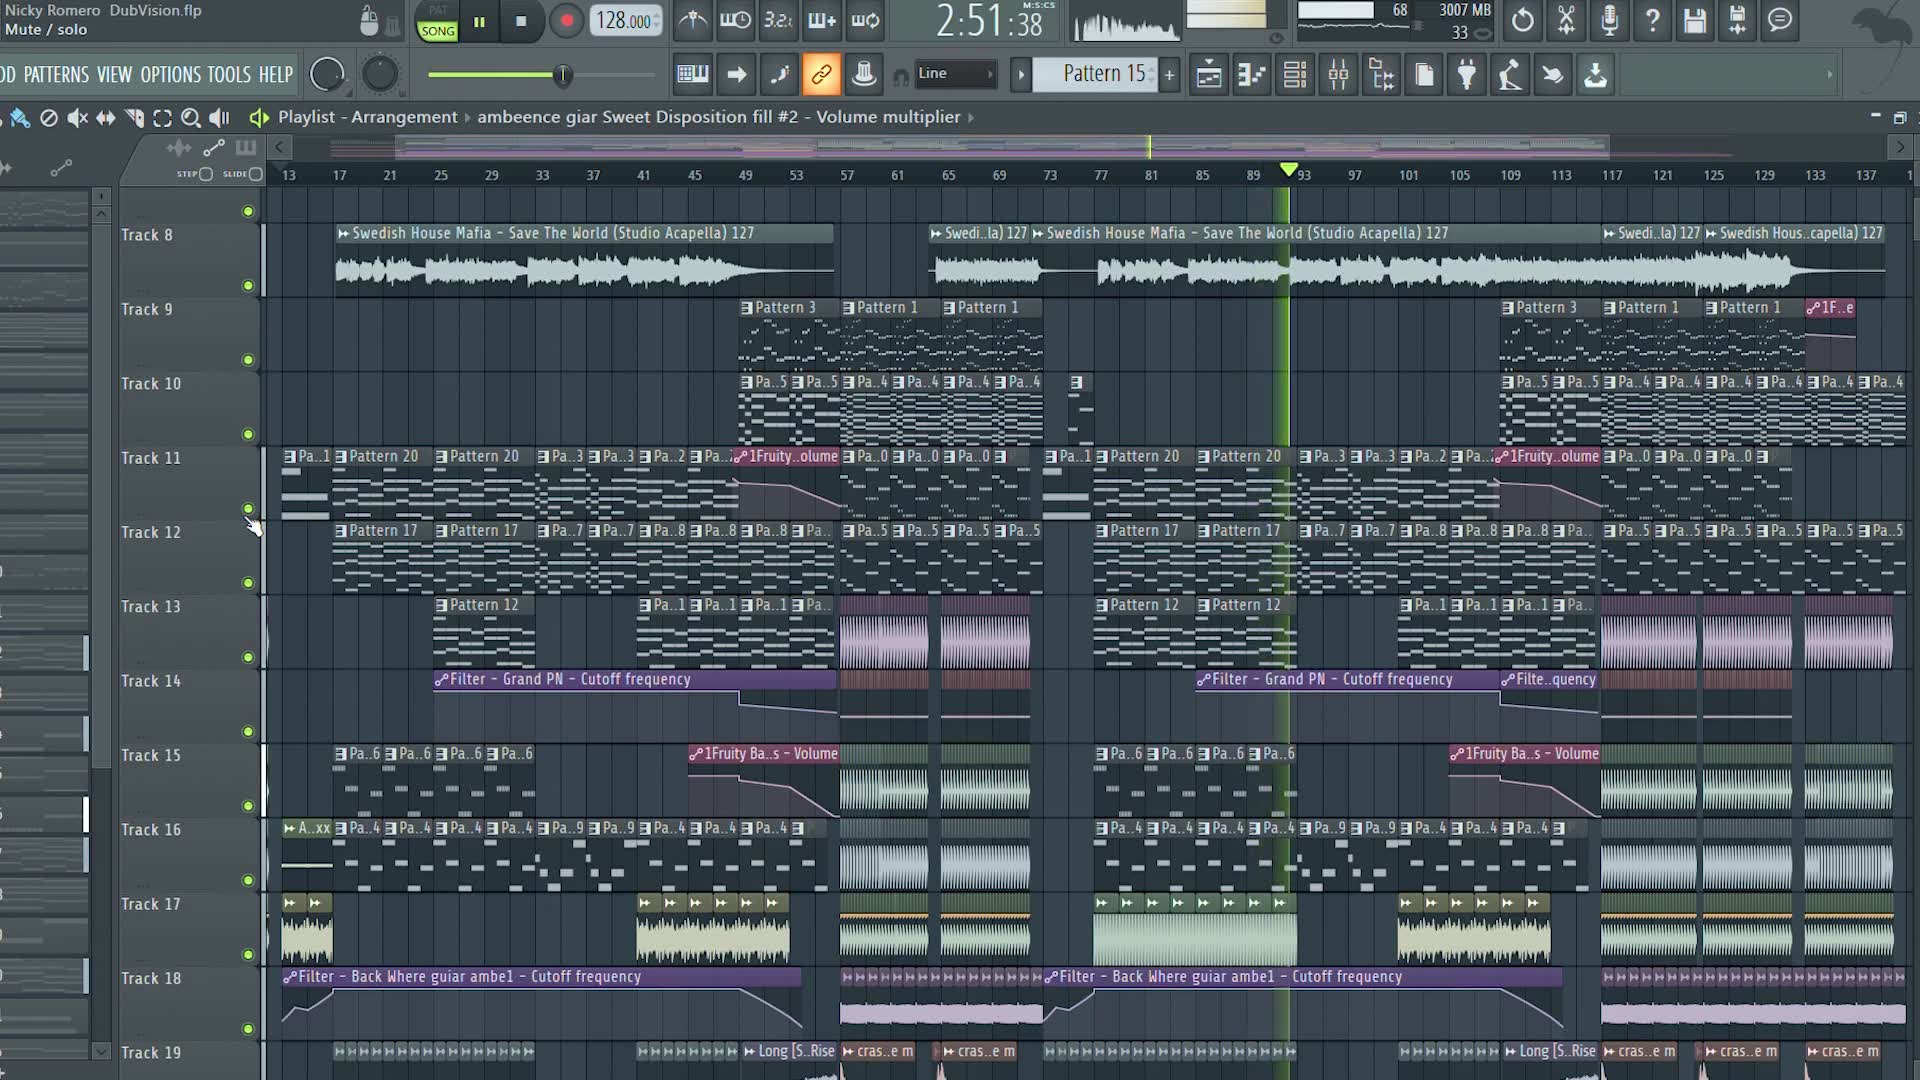1920x1080 pixels.
Task: Open the PATTERNS menu
Action: tap(56, 75)
